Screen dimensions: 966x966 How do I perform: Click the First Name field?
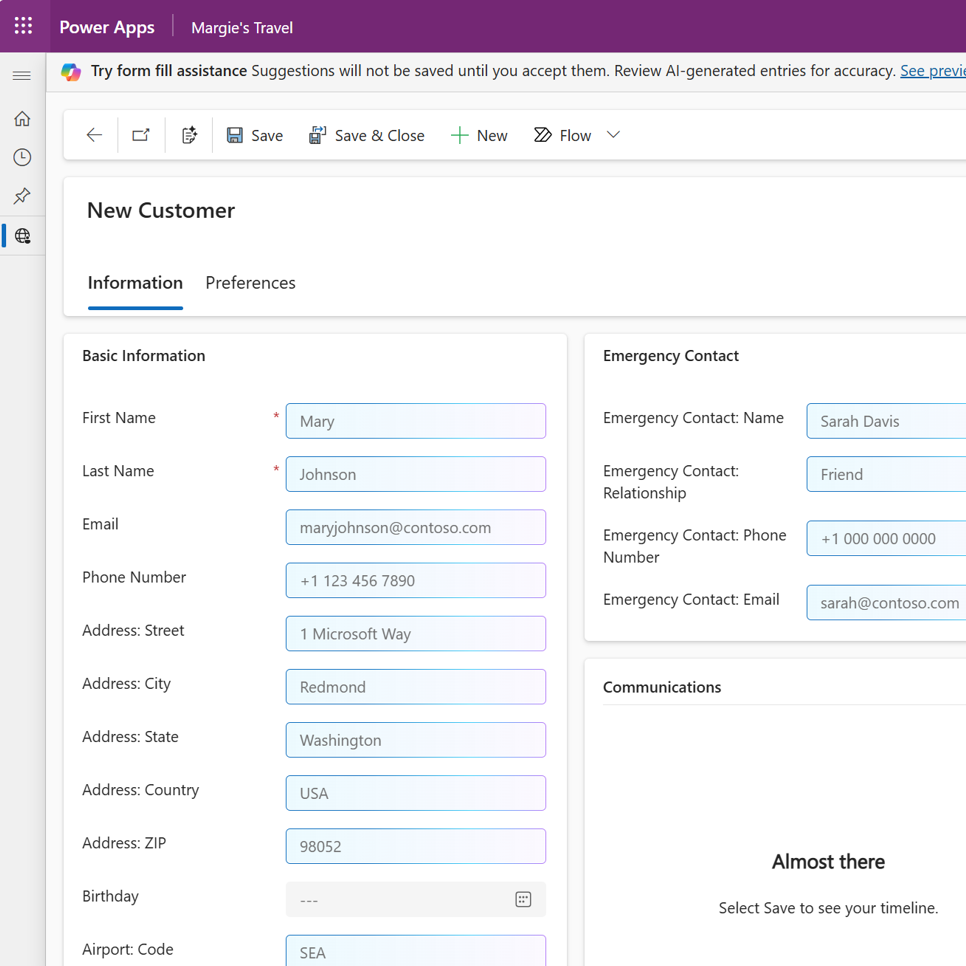[x=416, y=421]
